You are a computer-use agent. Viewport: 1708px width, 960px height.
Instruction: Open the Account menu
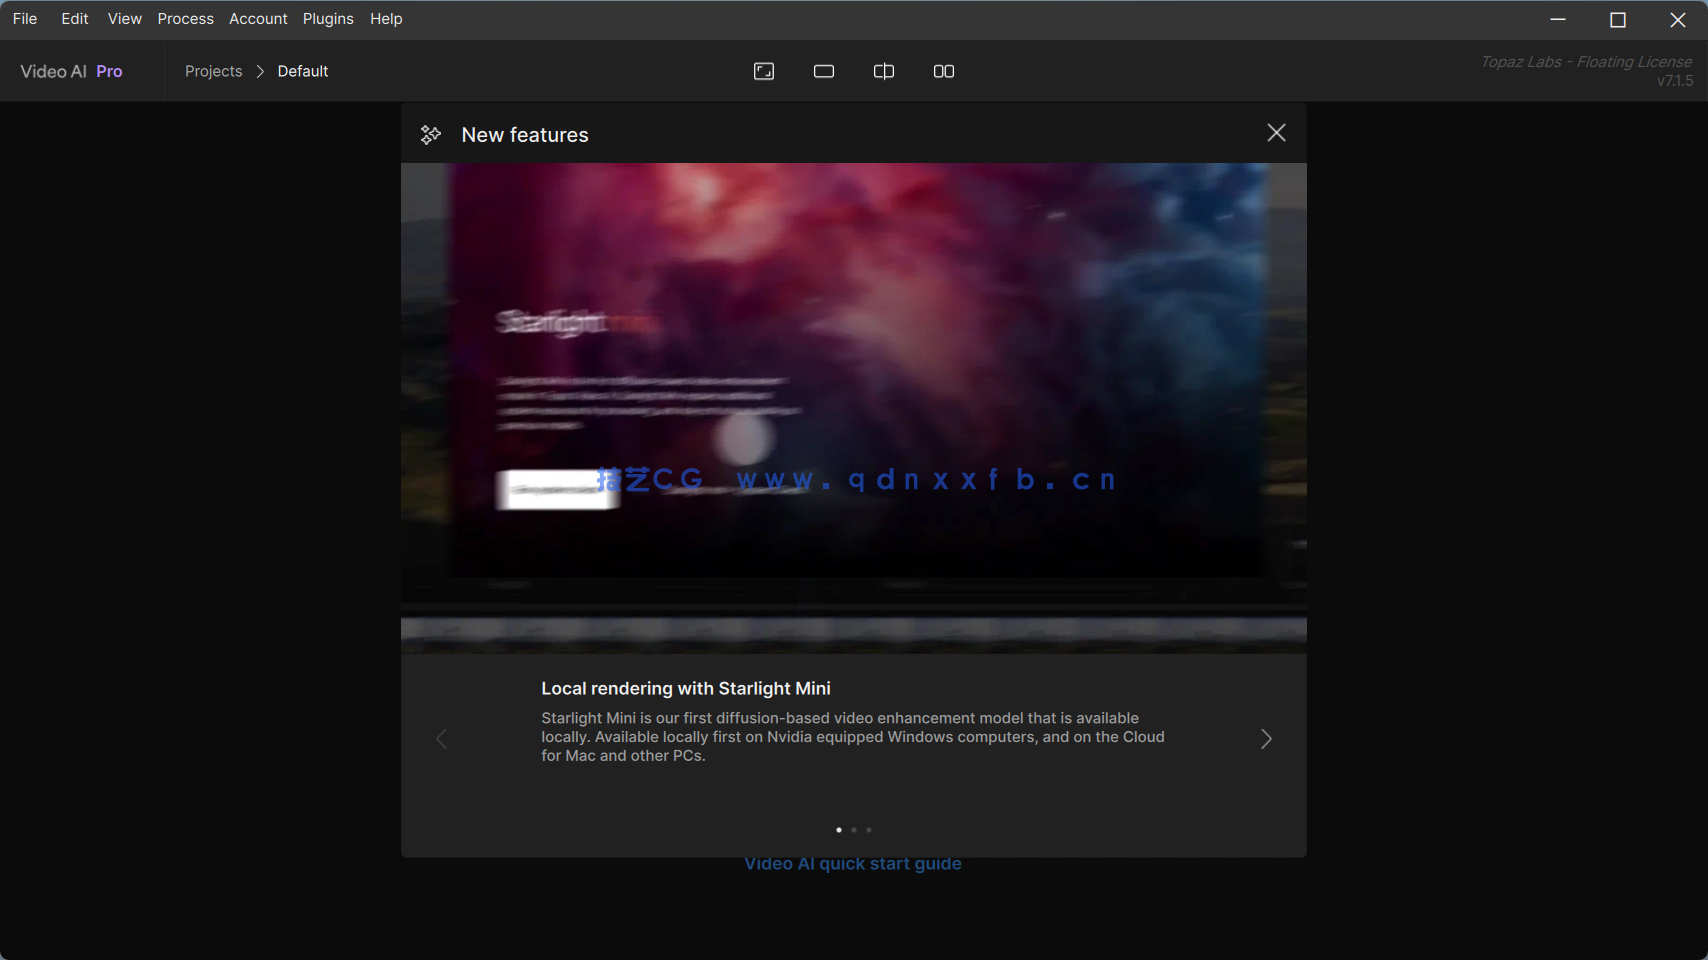pyautogui.click(x=258, y=19)
